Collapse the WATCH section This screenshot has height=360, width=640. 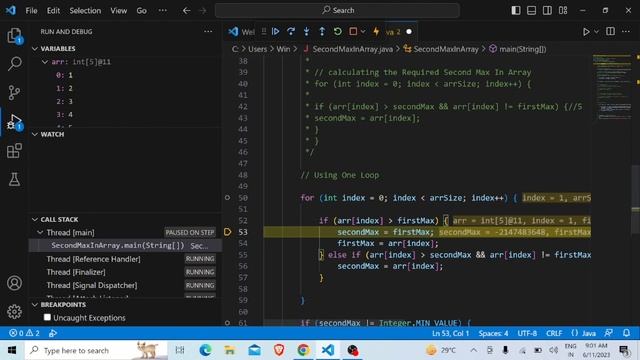[35, 134]
